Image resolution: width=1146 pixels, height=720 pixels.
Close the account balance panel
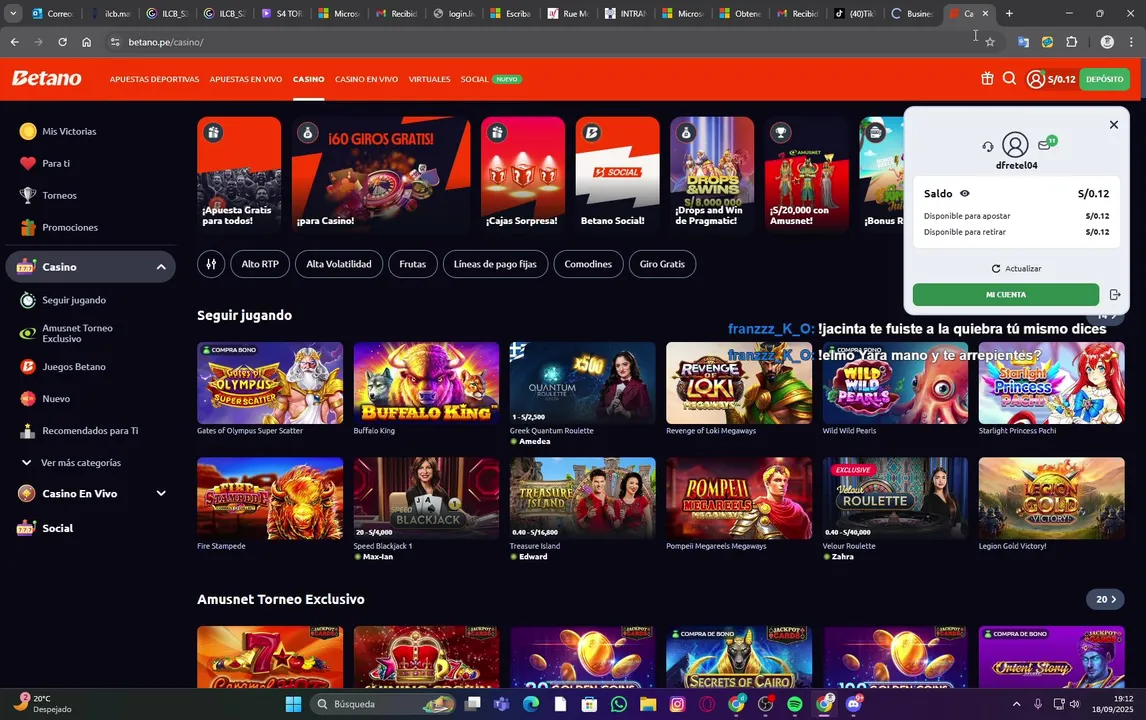click(x=1113, y=125)
